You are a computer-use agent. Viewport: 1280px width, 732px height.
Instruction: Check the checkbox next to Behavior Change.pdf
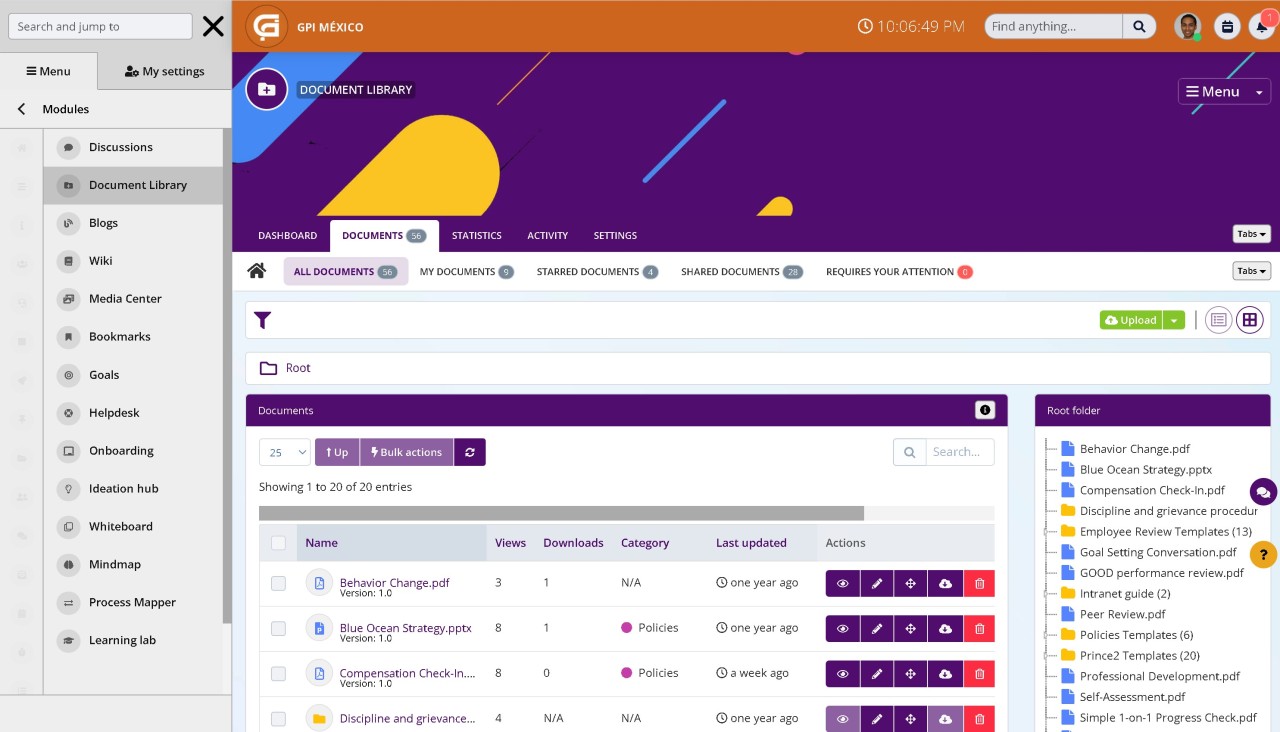pos(278,583)
